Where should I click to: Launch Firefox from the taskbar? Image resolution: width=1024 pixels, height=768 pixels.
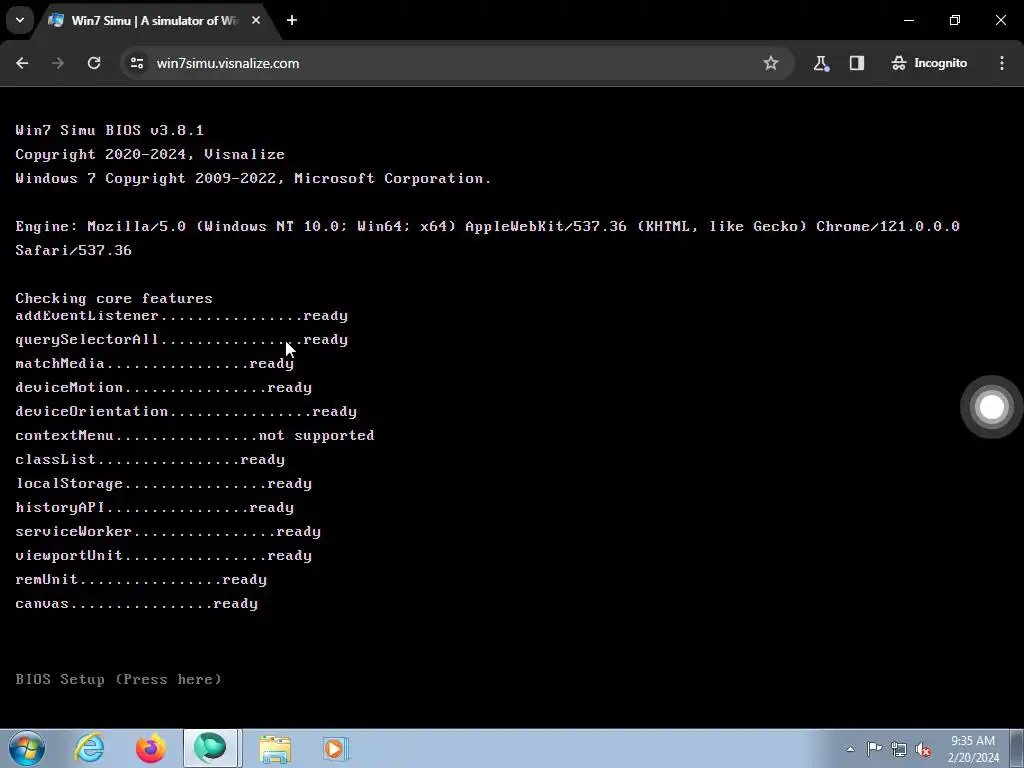[151, 748]
